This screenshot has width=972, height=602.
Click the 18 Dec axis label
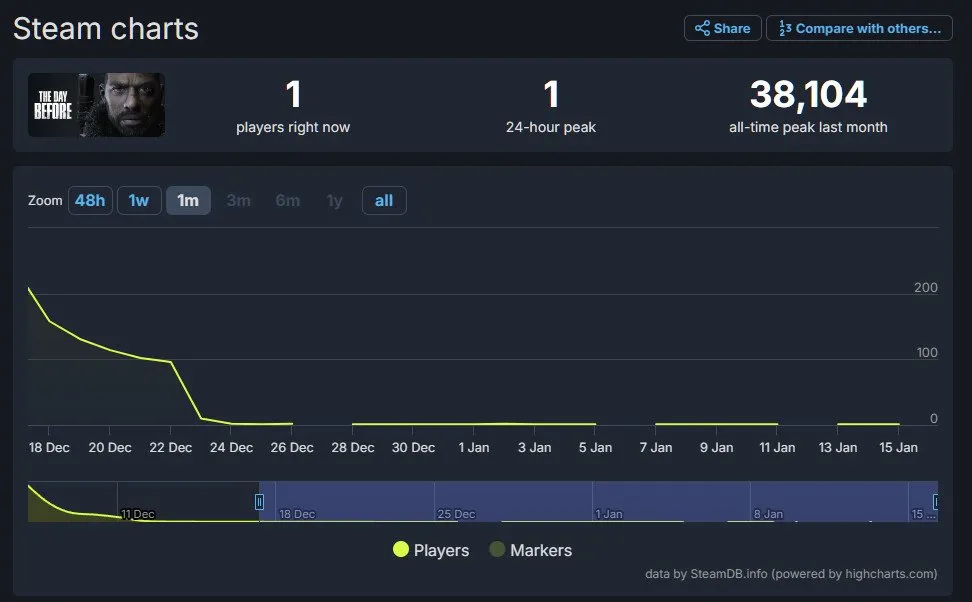[49, 448]
